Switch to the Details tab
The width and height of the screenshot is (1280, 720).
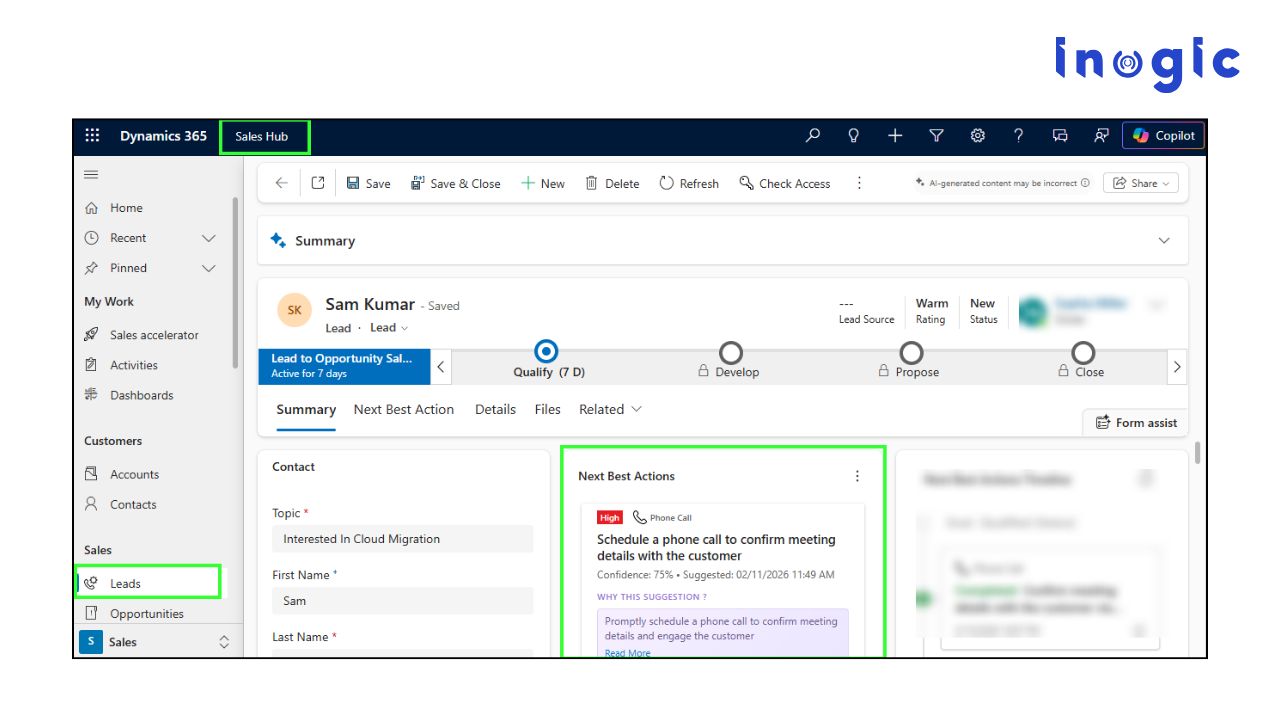(x=495, y=410)
